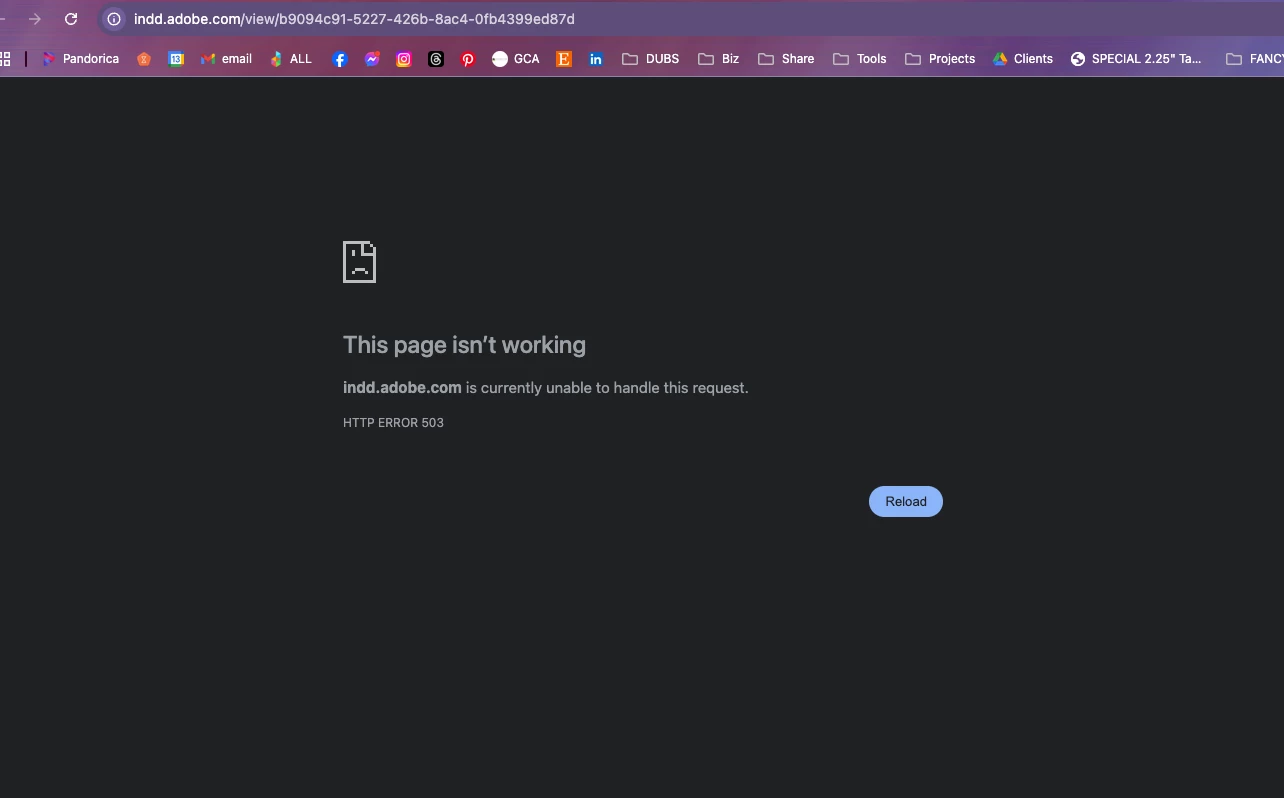The height and width of the screenshot is (798, 1284).
Task: Click the grayed forward navigation arrow
Action: pos(35,19)
